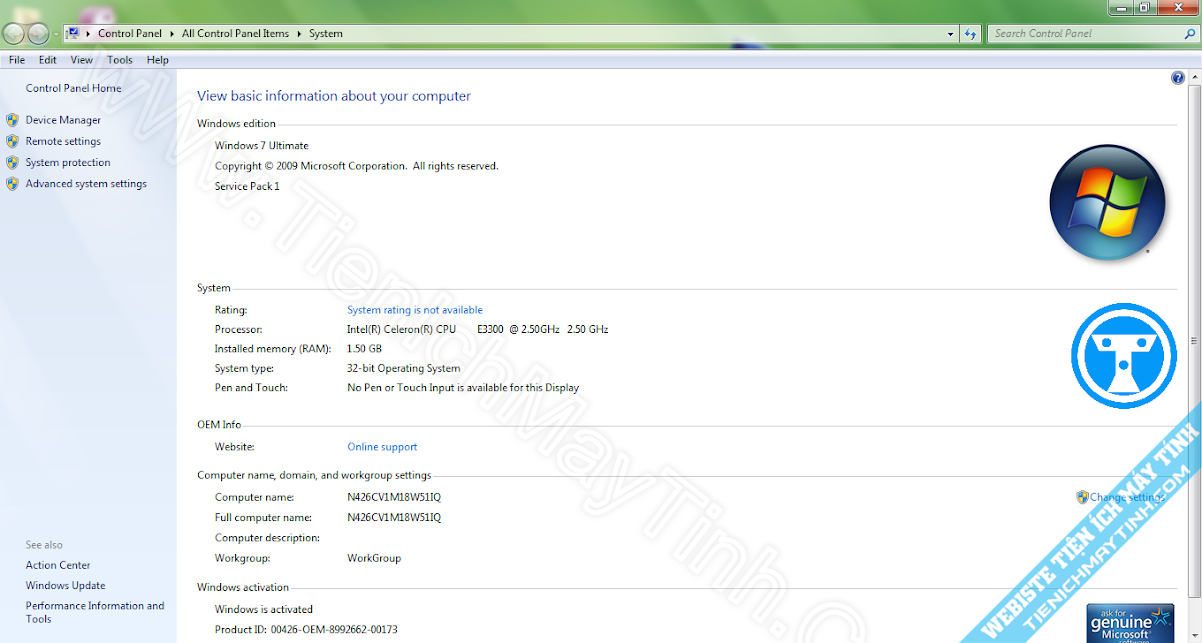This screenshot has width=1202, height=643.
Task: Select All Control Panel Items breadcrumb
Action: (235, 34)
